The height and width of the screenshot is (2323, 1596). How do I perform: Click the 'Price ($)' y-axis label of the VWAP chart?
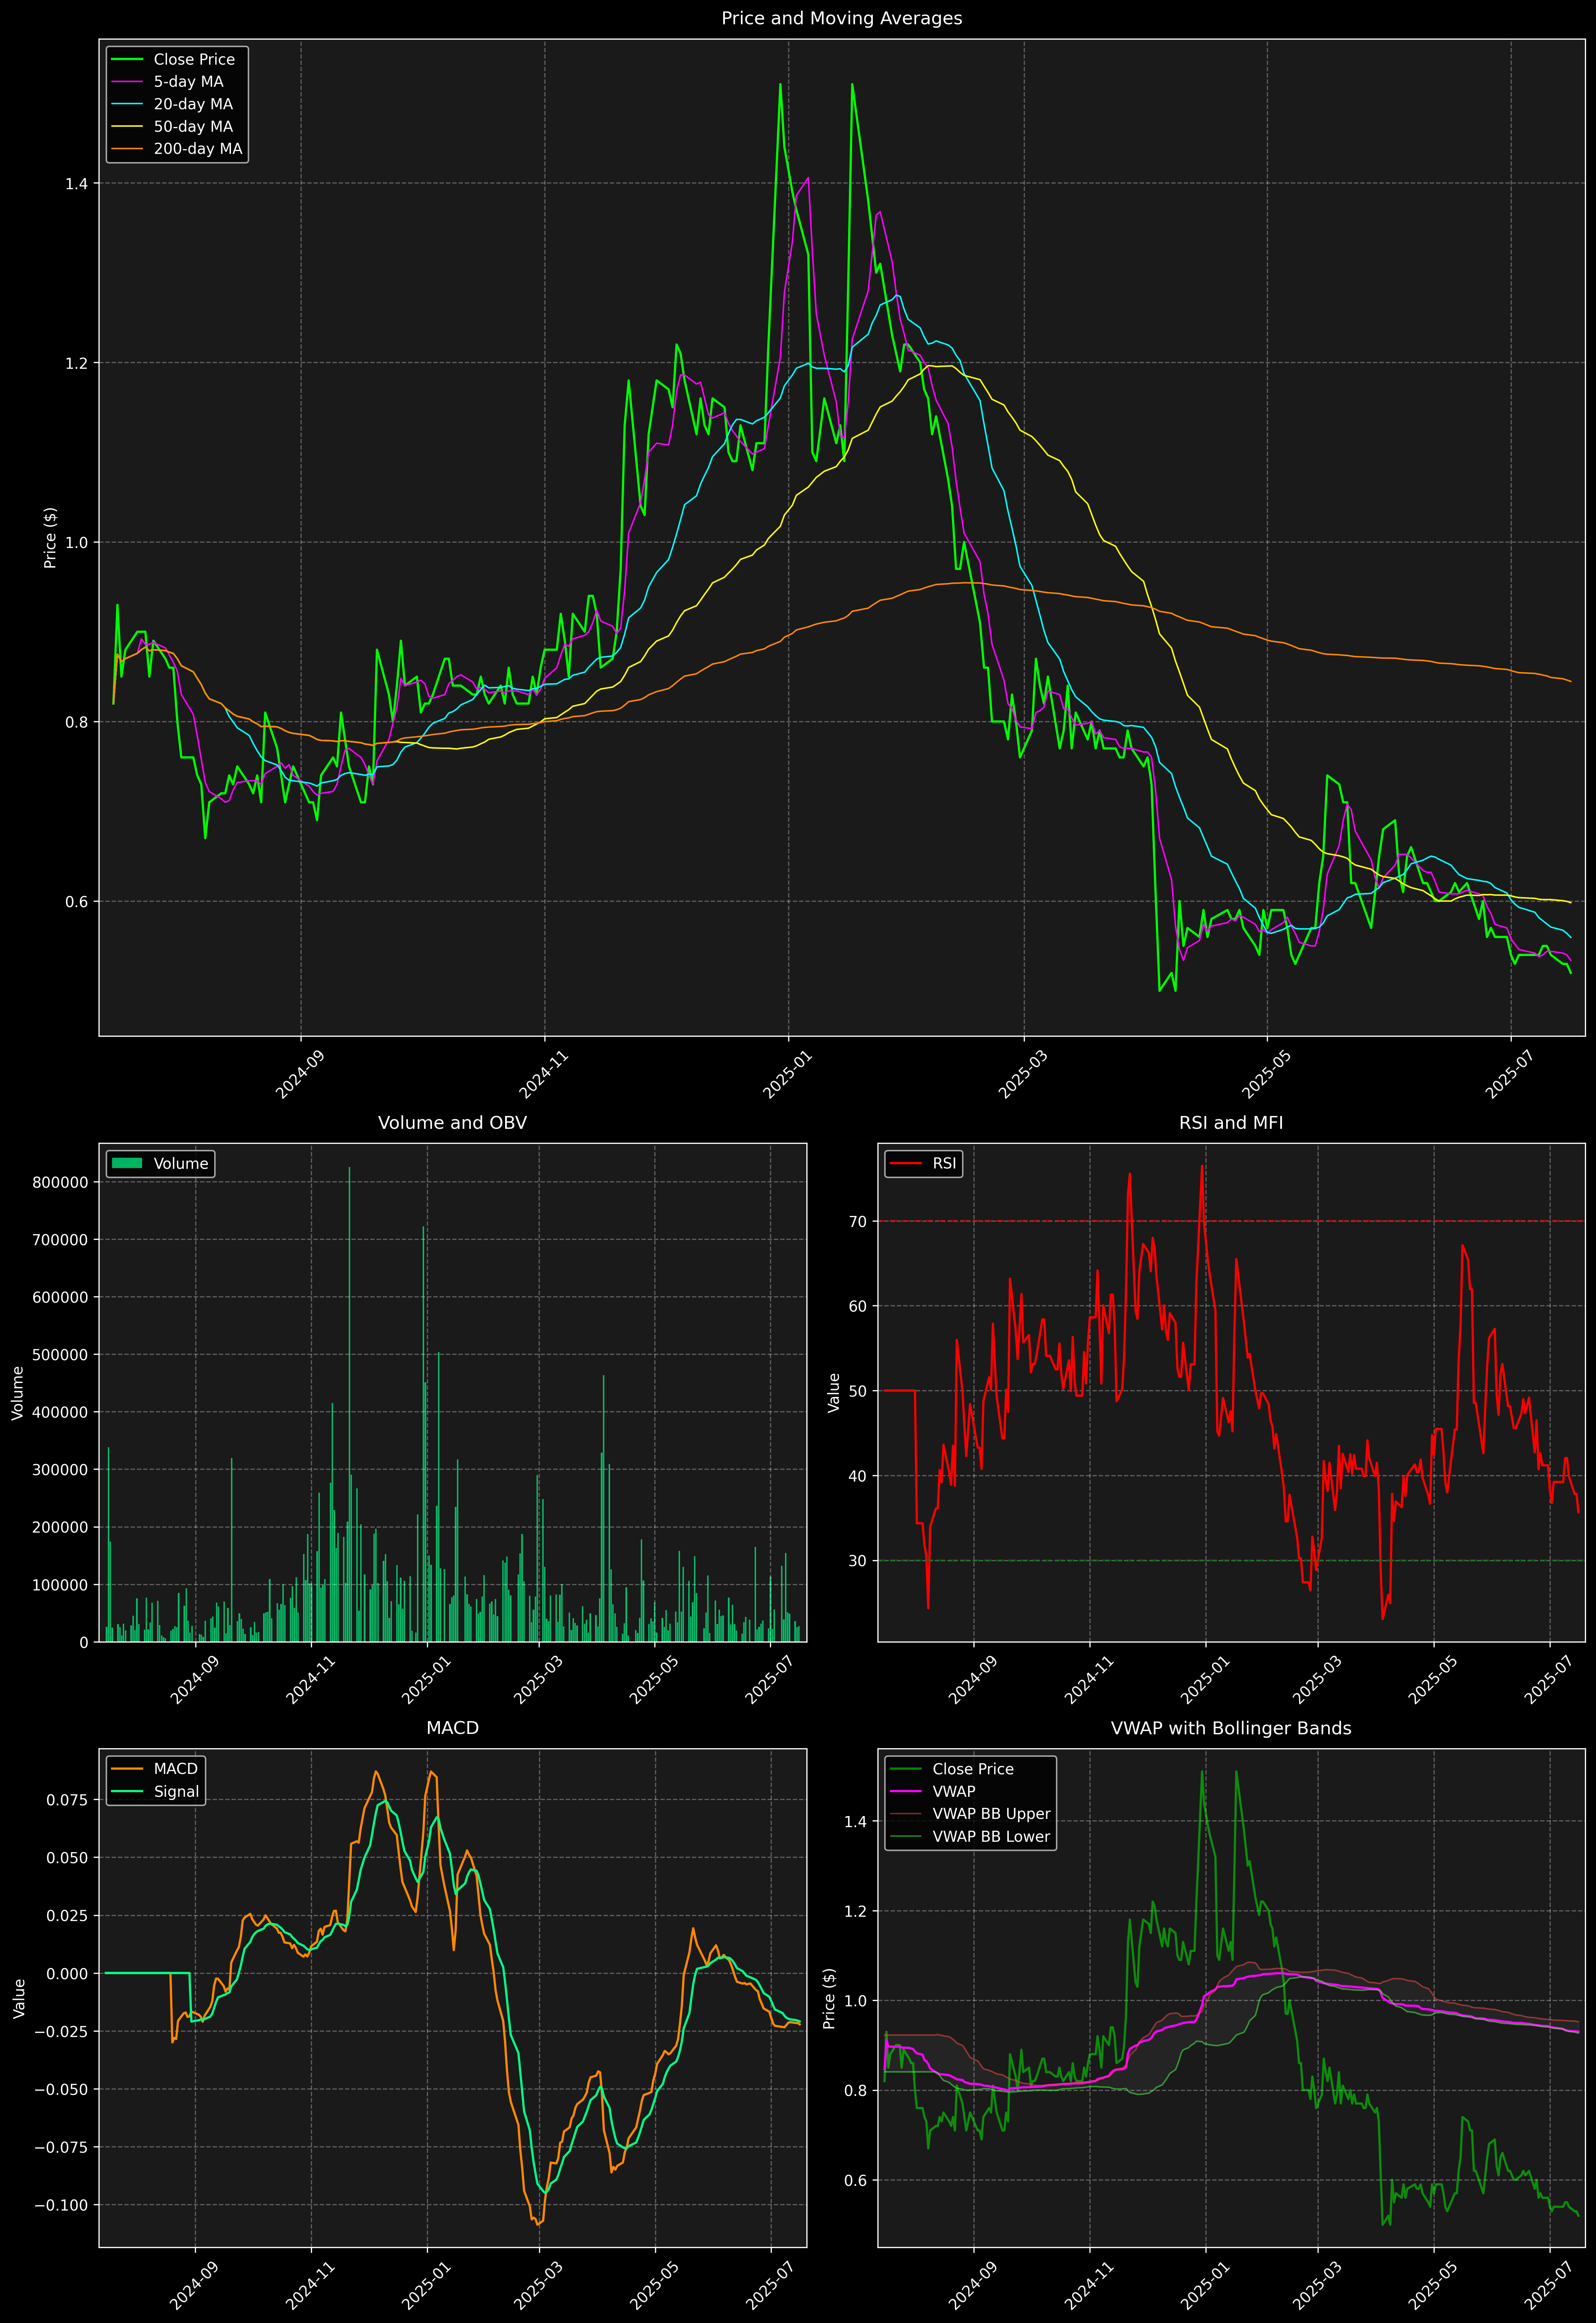click(829, 1998)
